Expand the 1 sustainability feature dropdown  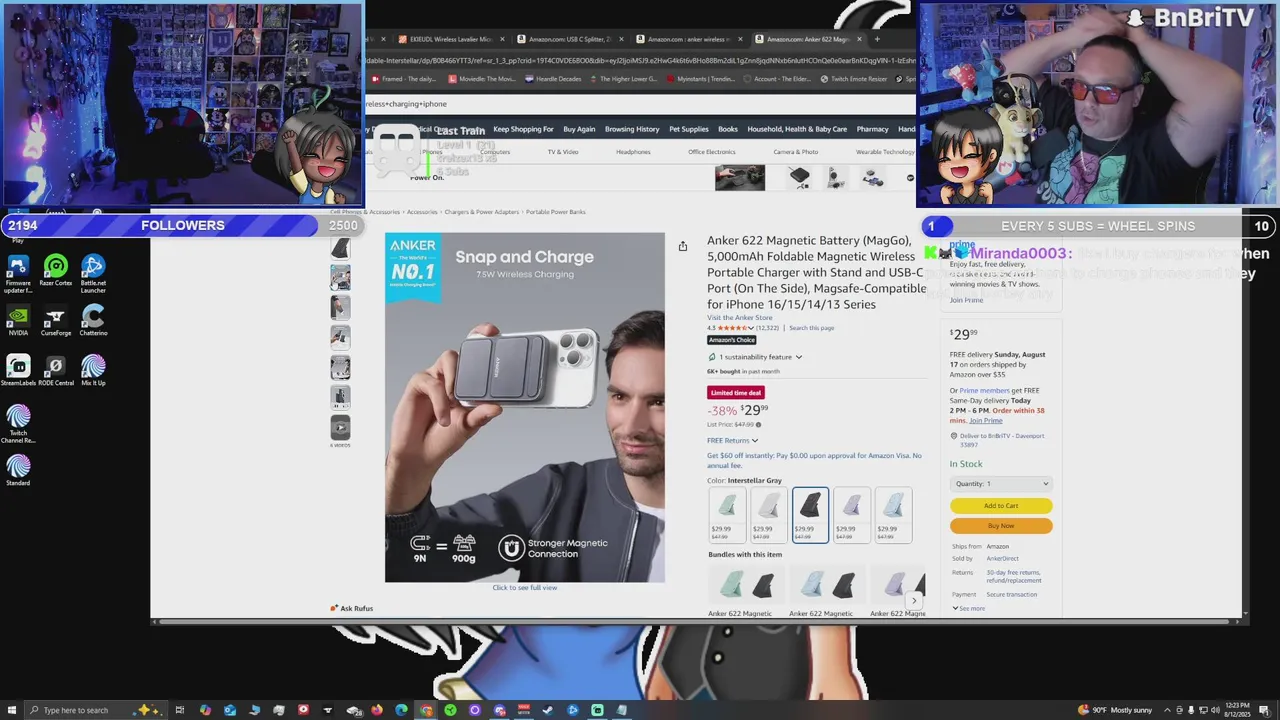click(x=756, y=357)
